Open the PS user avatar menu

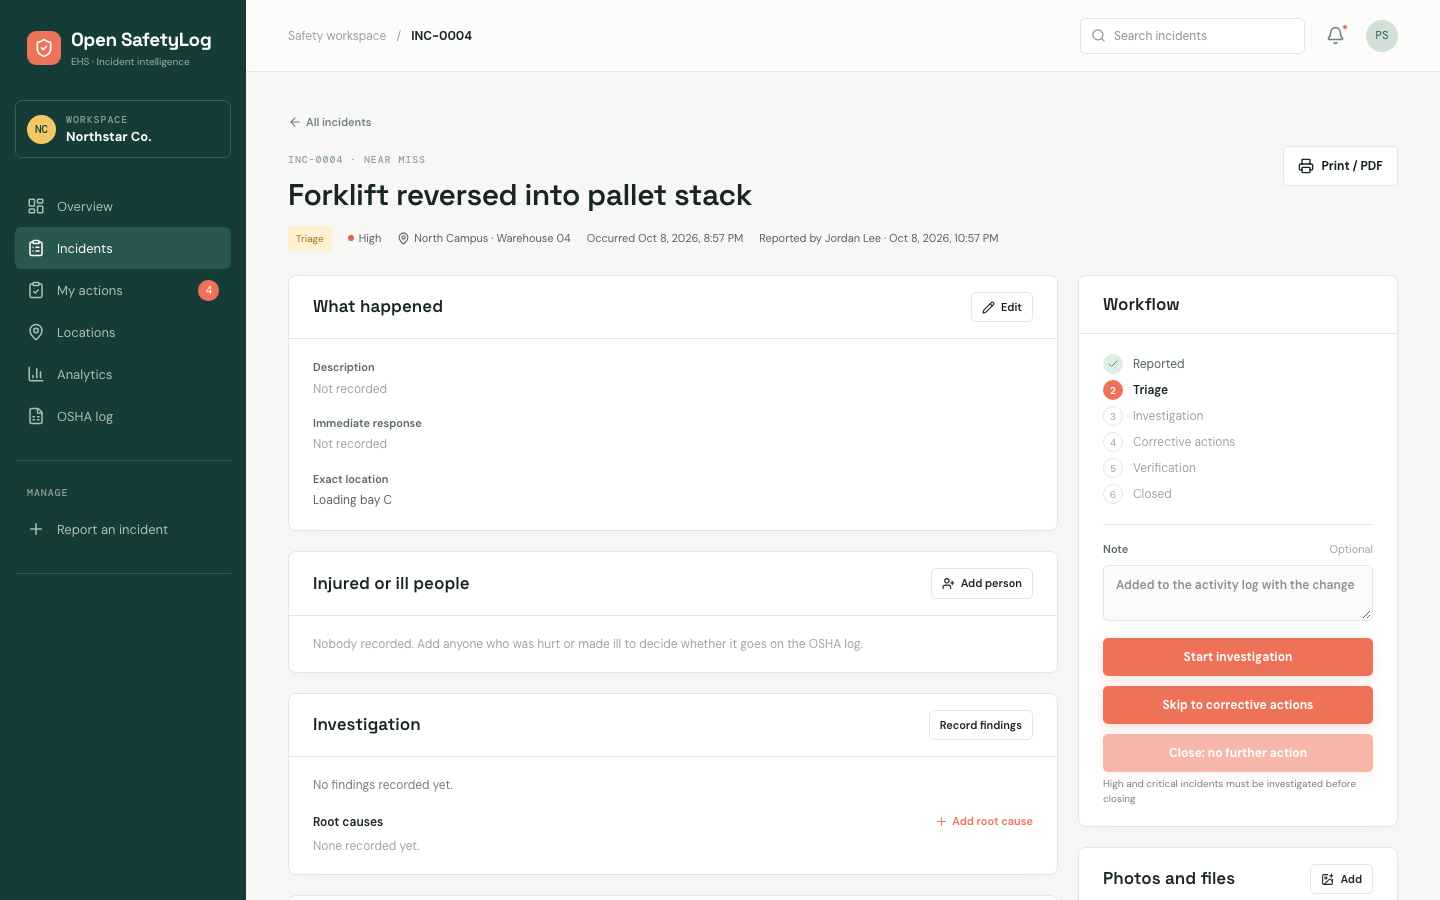pyautogui.click(x=1381, y=36)
